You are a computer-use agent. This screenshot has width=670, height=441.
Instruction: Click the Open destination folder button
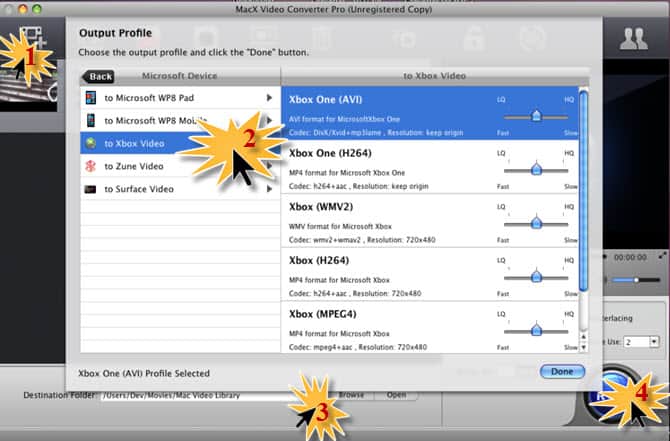(397, 395)
